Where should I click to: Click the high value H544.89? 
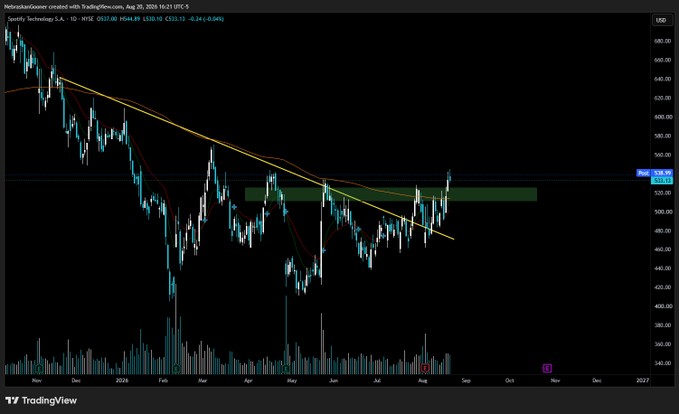pyautogui.click(x=130, y=19)
